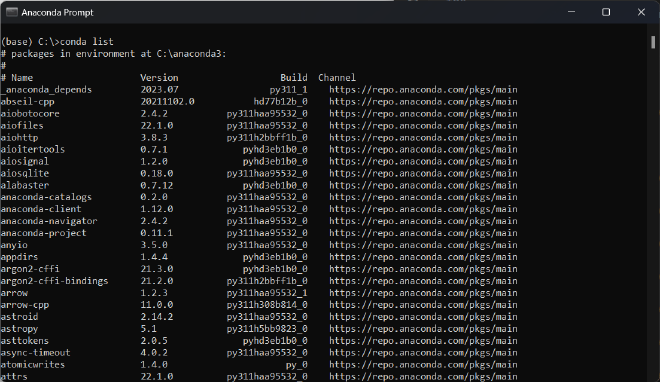Screen dimensions: 660x382
Task: Click package name 'anyio'
Action: (x=14, y=245)
